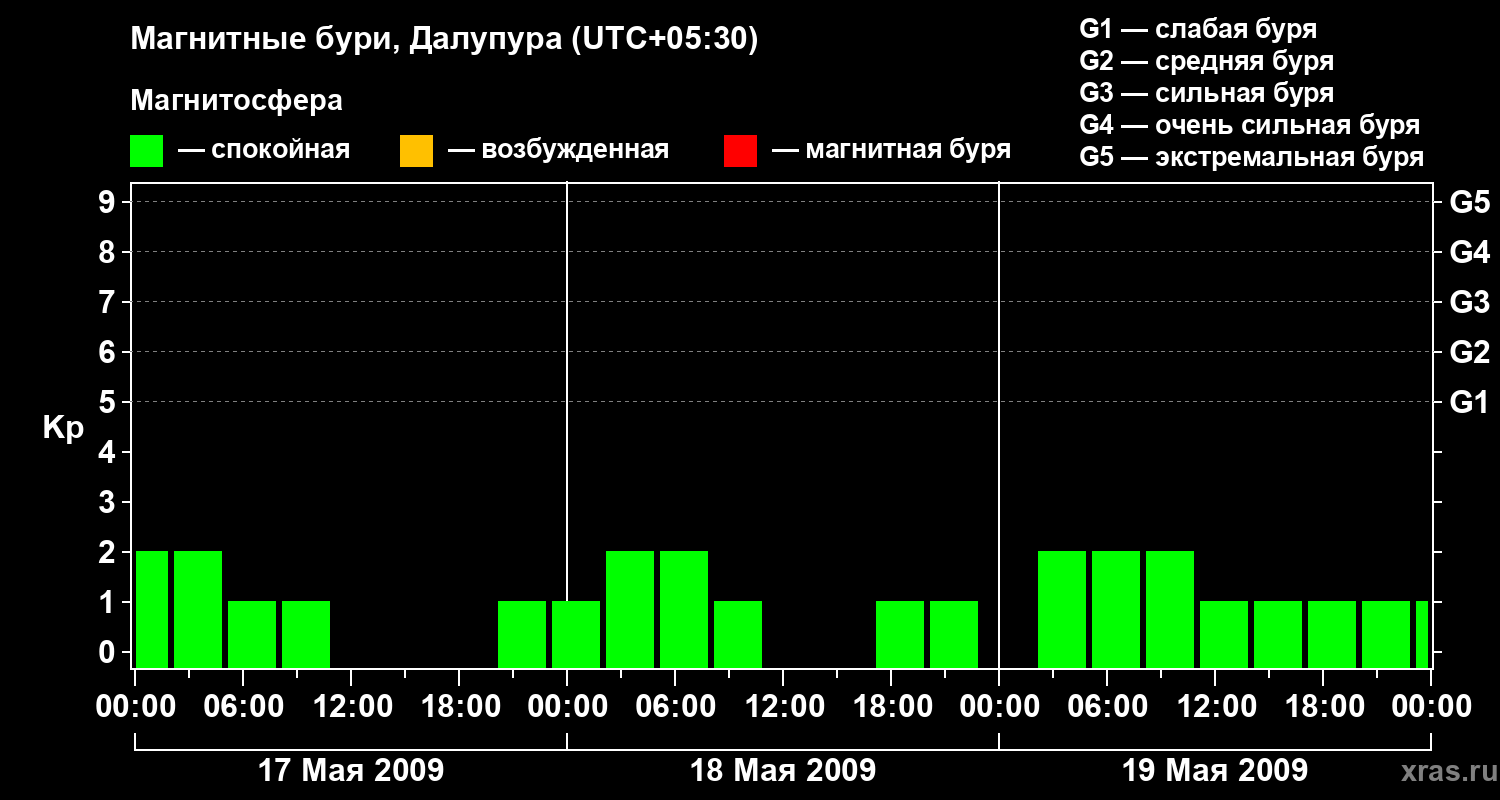Click the 'Магнитосфера' heading

[x=236, y=100]
